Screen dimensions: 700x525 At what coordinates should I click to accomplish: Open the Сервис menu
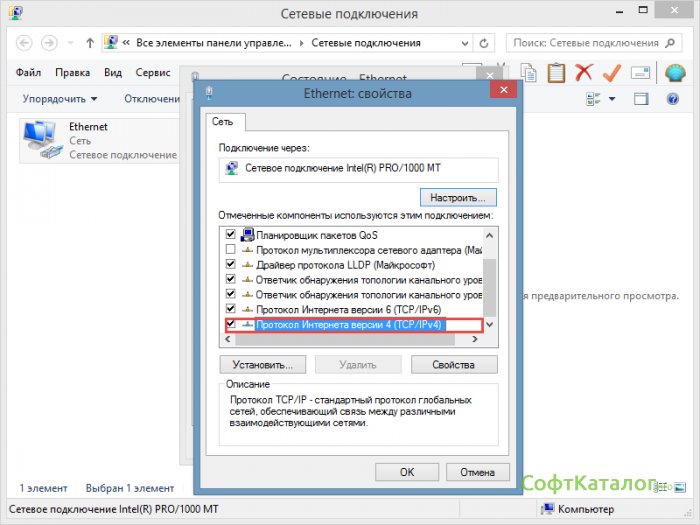point(152,73)
